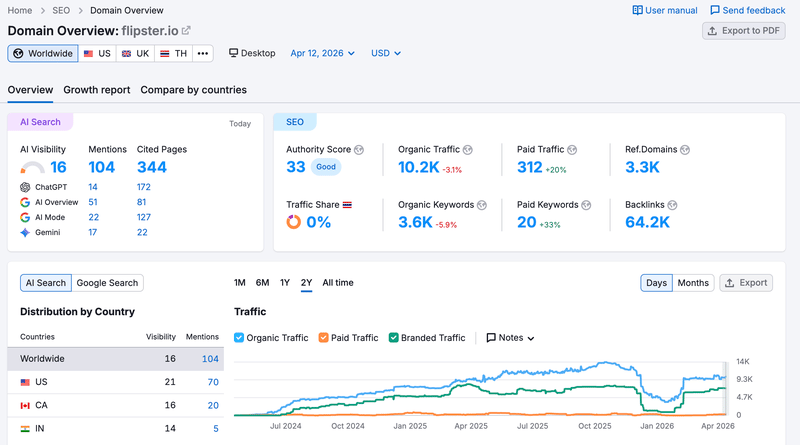The width and height of the screenshot is (800, 445).
Task: Open the Overview tab
Action: tap(30, 90)
